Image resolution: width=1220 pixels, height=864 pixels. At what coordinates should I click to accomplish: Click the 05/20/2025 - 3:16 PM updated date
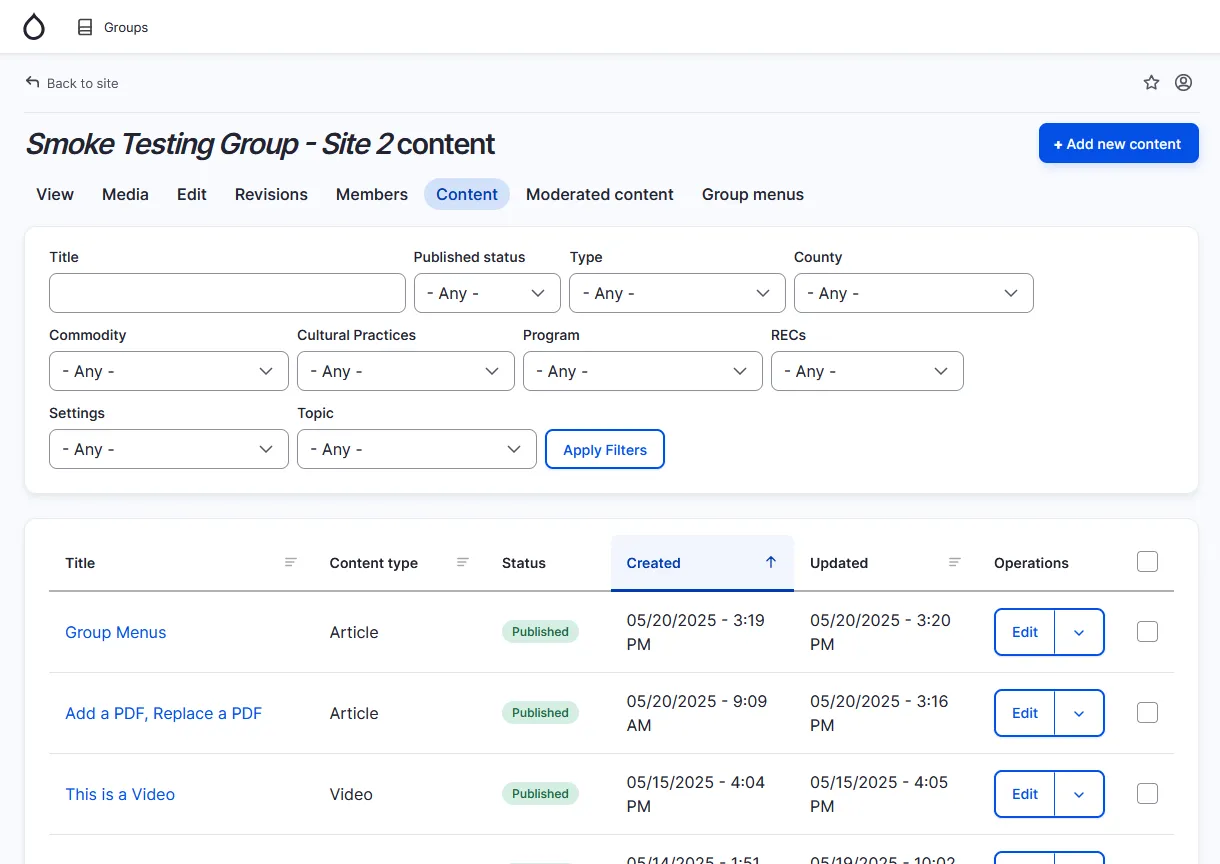(x=879, y=713)
